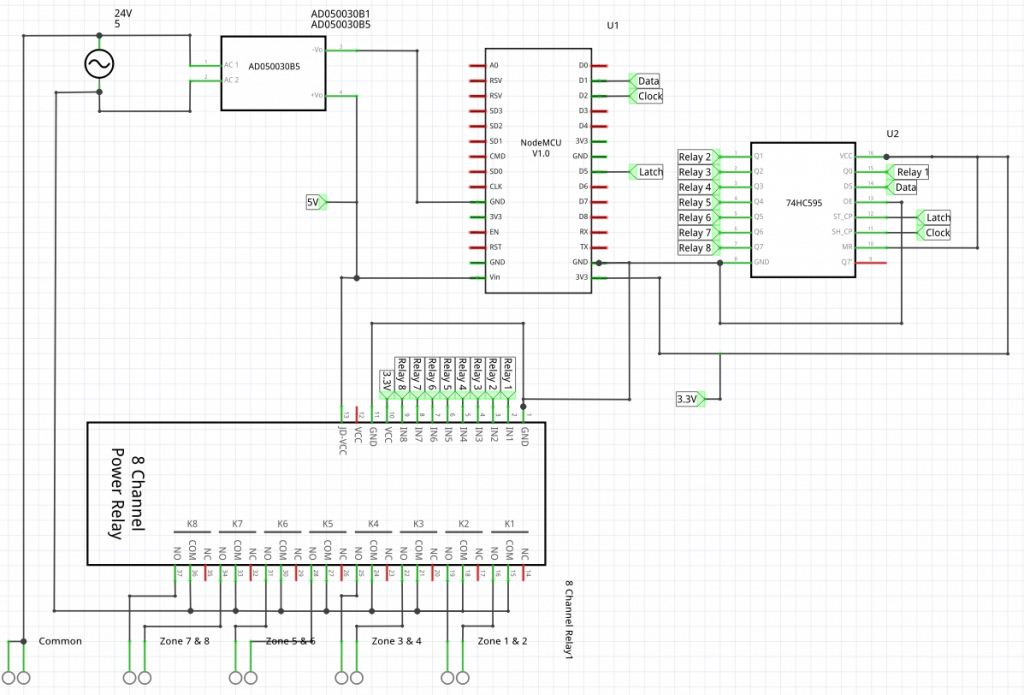Select the Relay 7 label left of 74HC595
This screenshot has width=1024, height=695.
[x=699, y=233]
